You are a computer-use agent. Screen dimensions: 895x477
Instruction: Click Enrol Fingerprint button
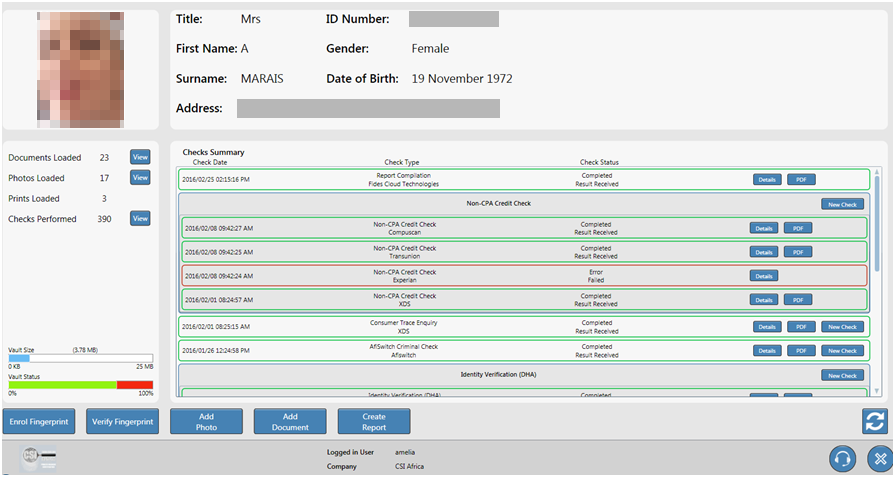[39, 422]
